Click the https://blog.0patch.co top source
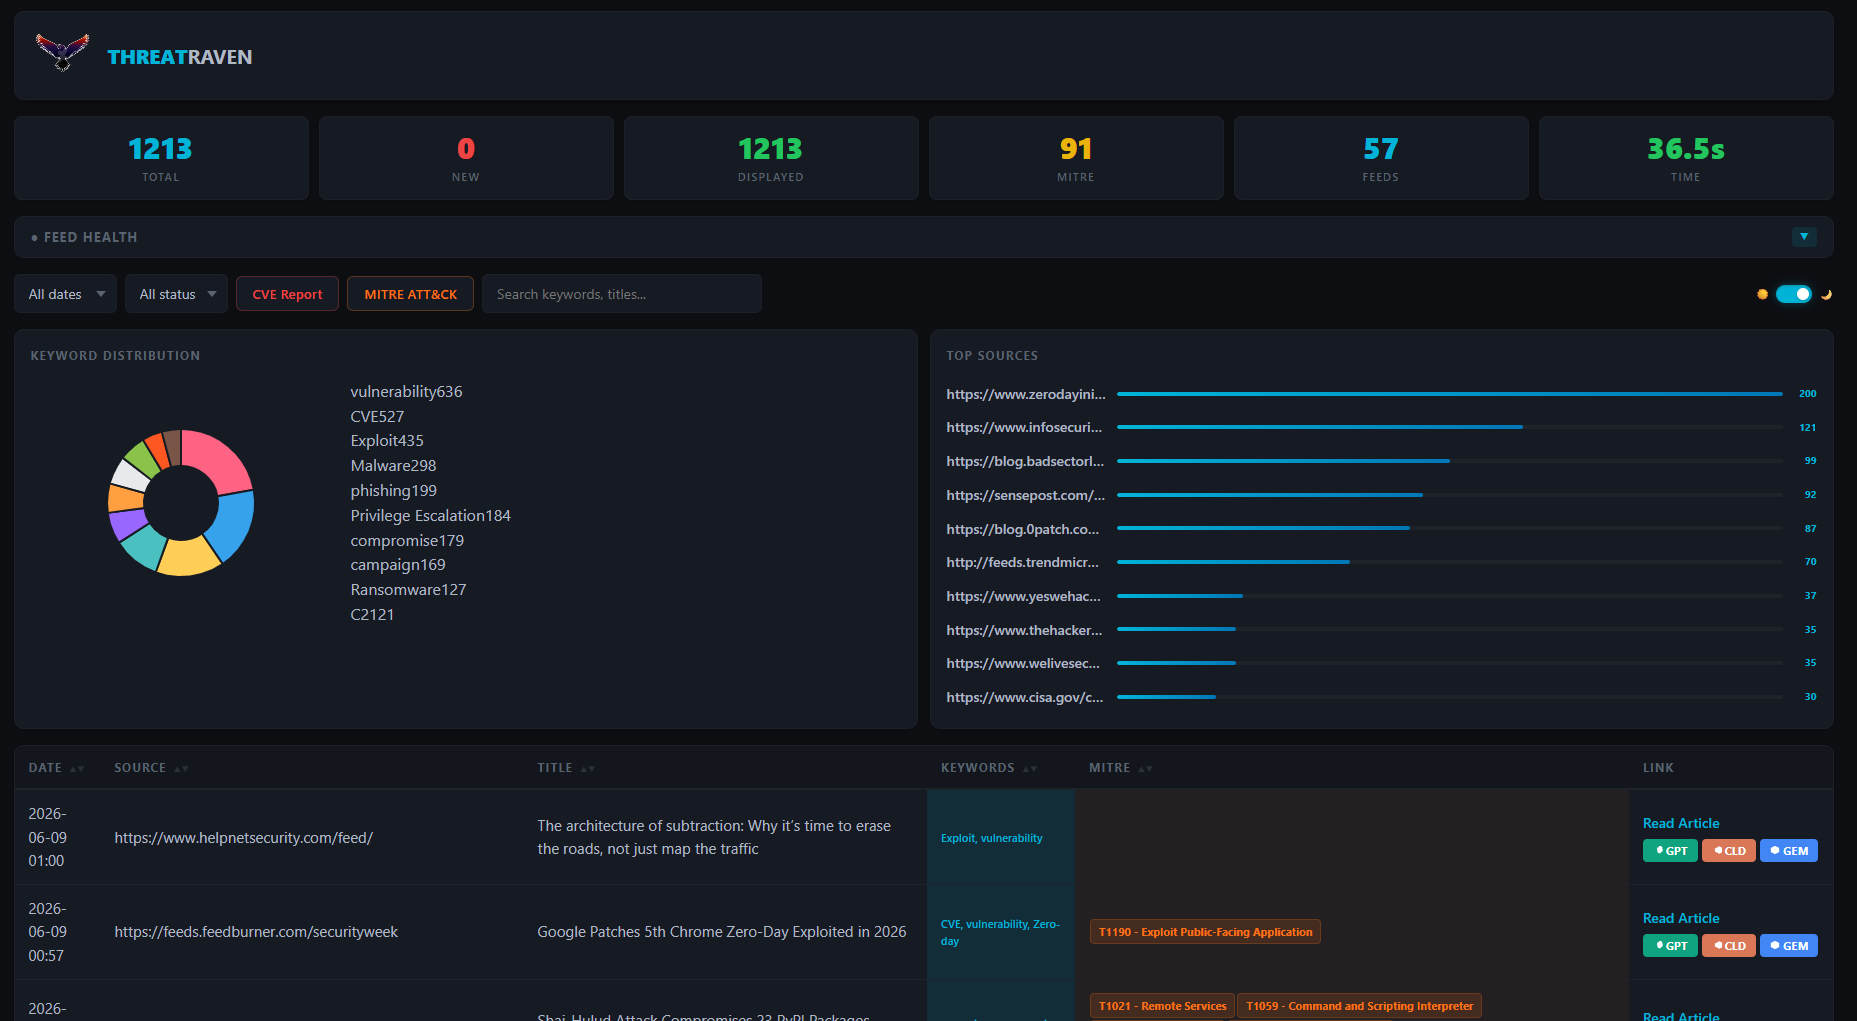 1023,529
